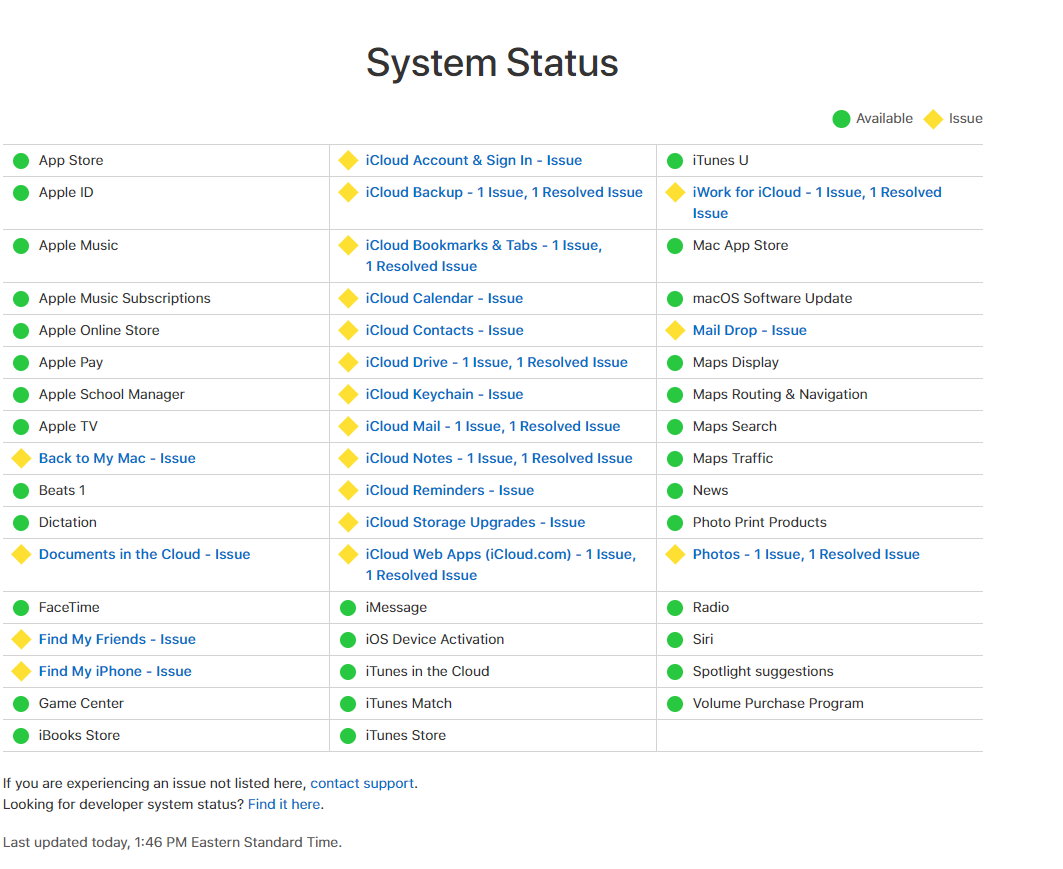Open the contact support link
The image size is (1063, 869).
pos(362,783)
